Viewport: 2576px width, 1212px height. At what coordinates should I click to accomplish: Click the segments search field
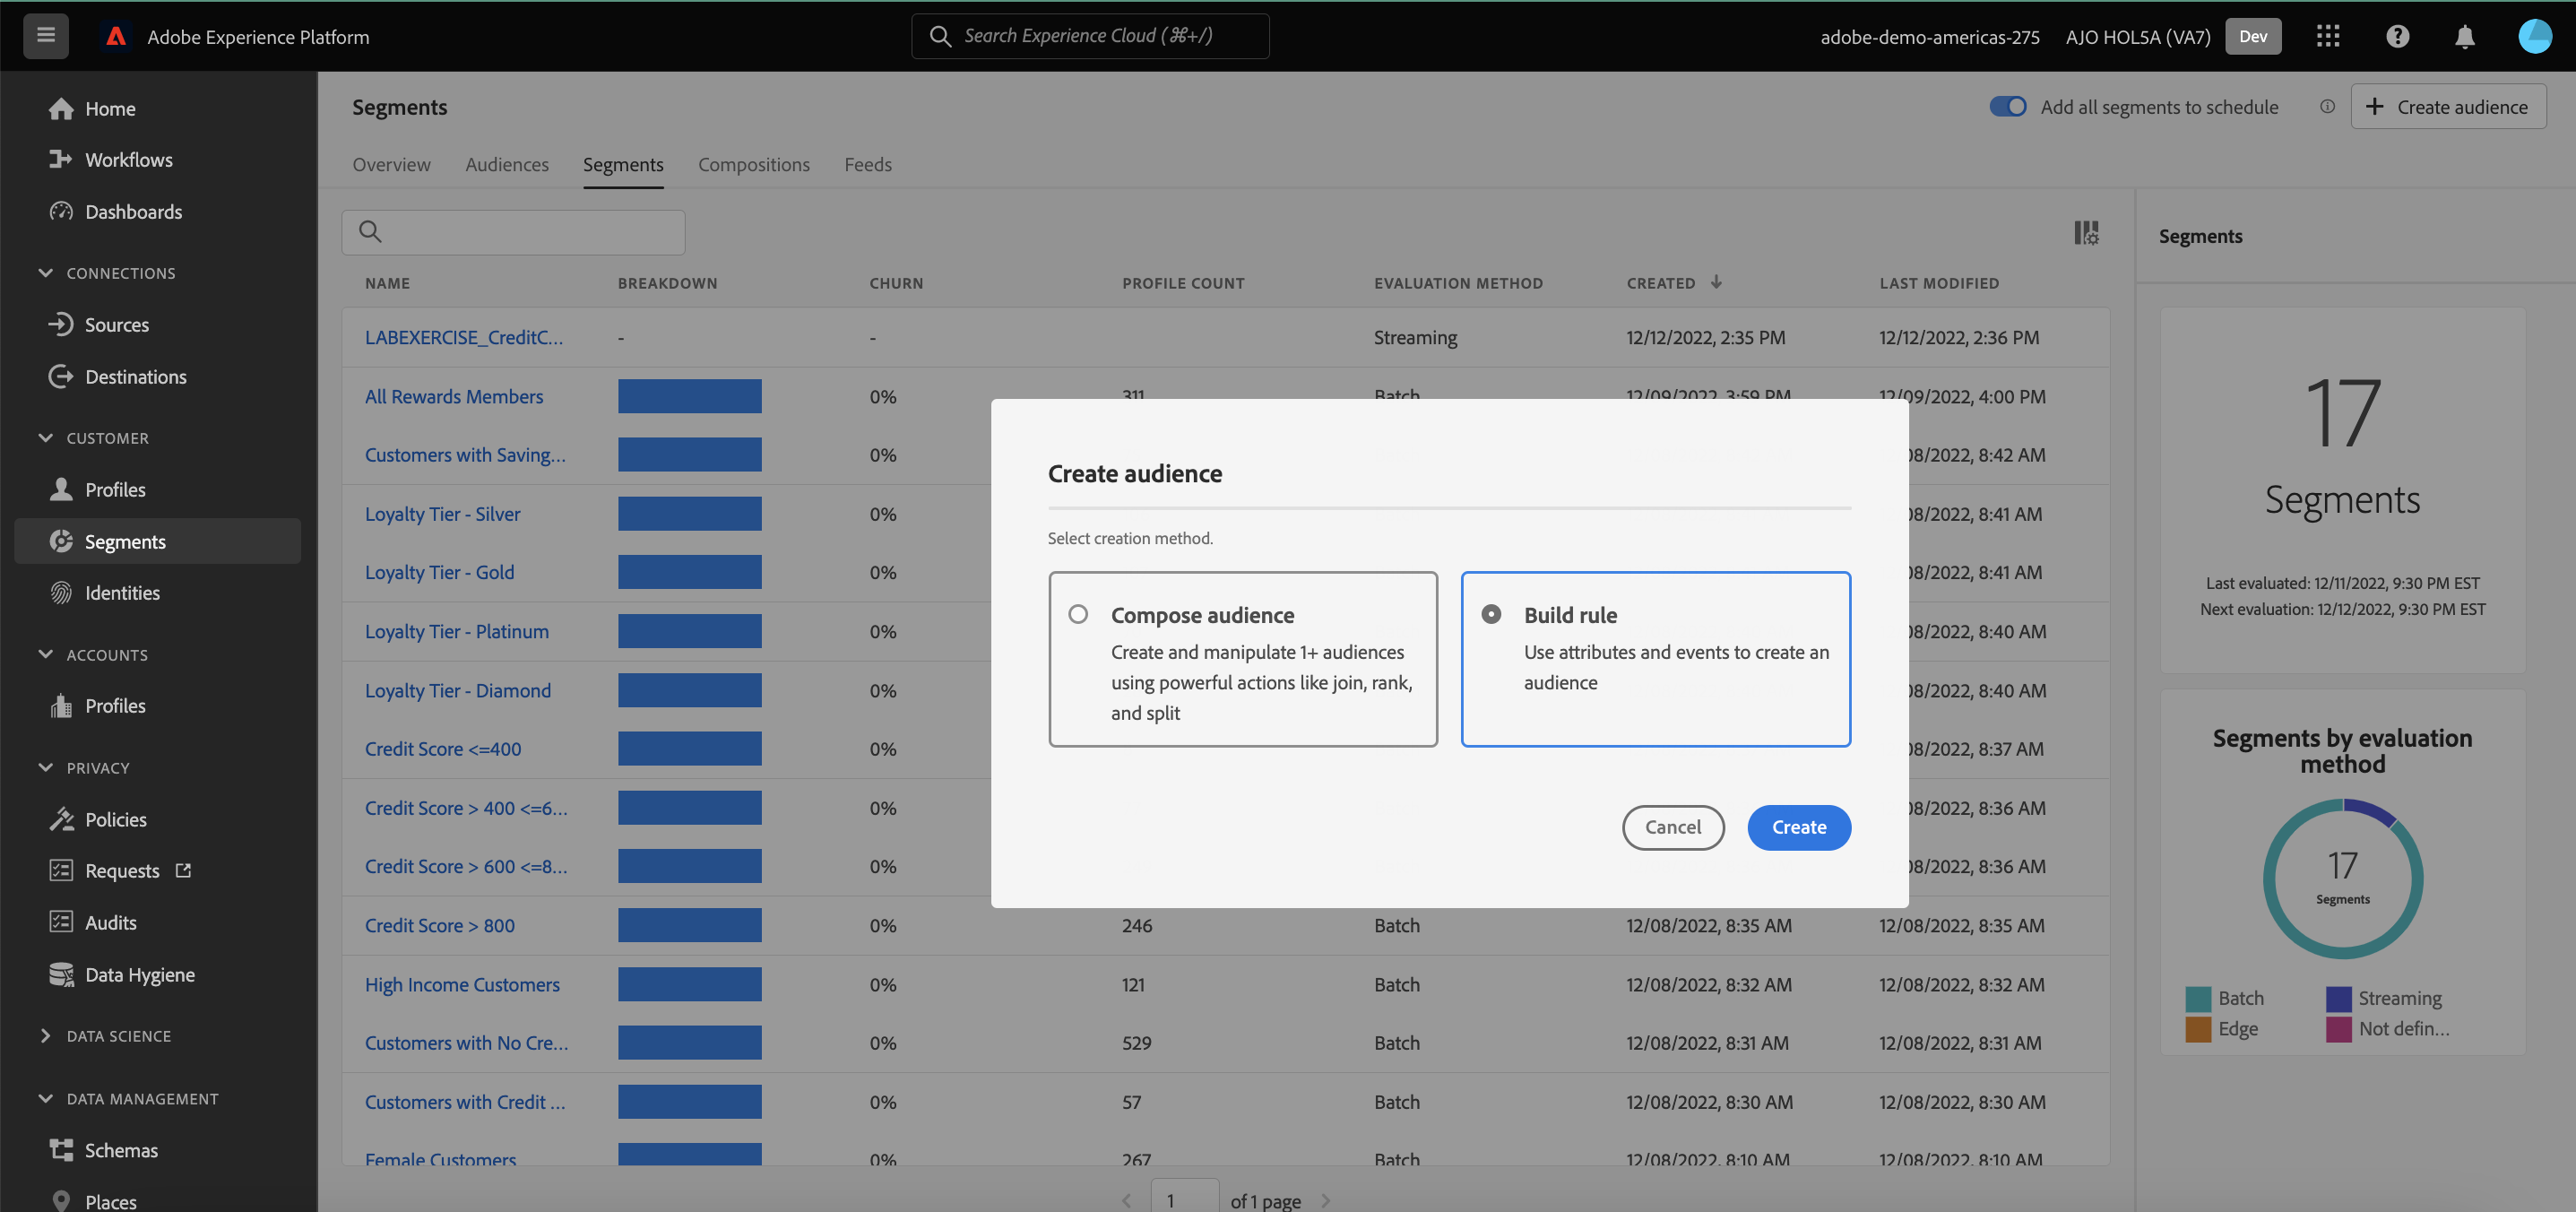(x=513, y=232)
